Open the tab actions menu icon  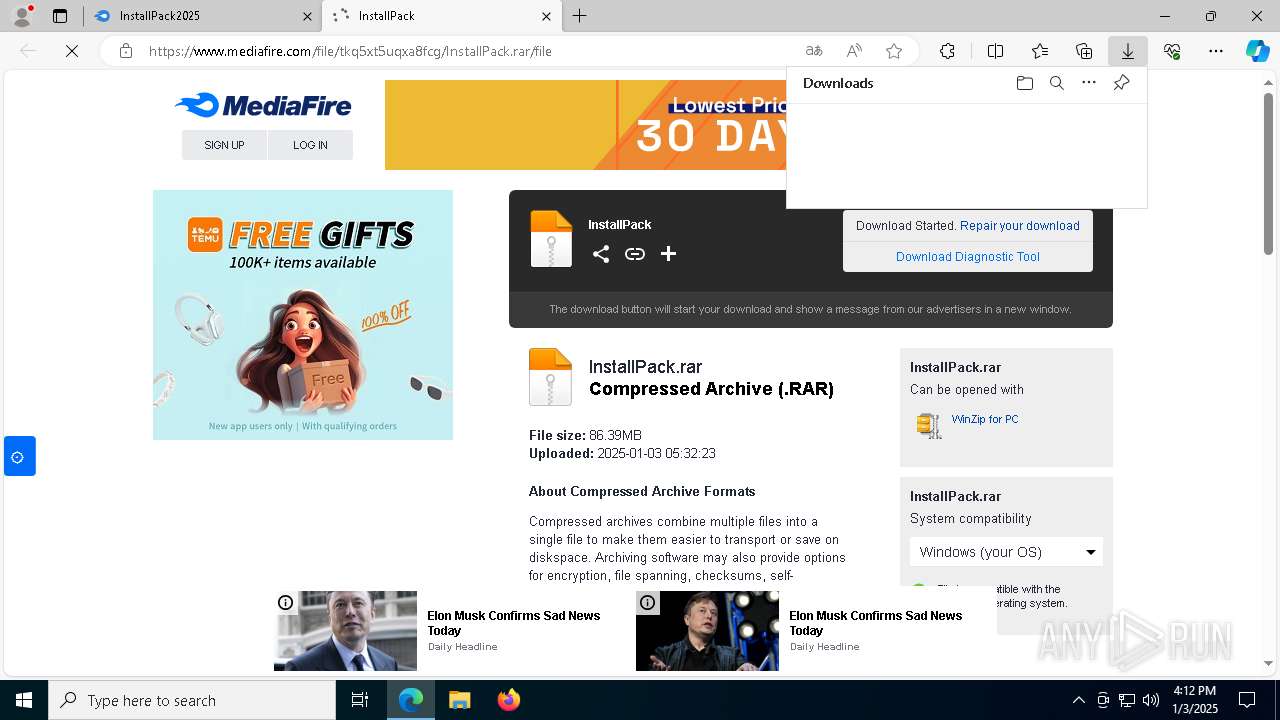coord(60,16)
